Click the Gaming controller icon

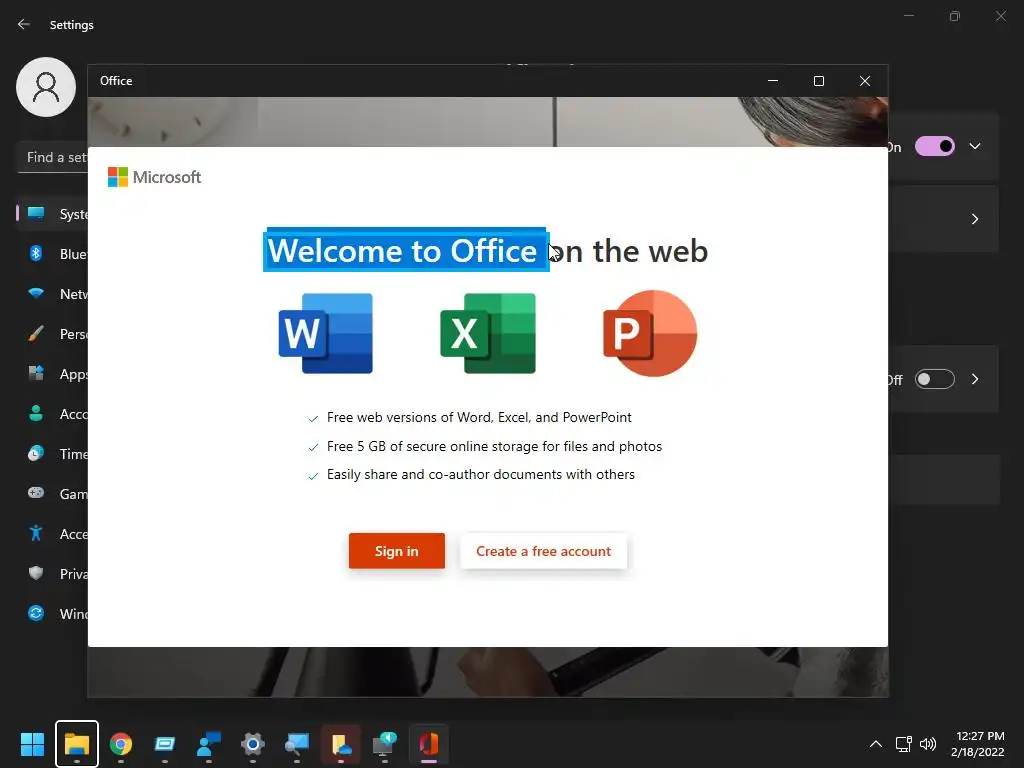(36, 493)
